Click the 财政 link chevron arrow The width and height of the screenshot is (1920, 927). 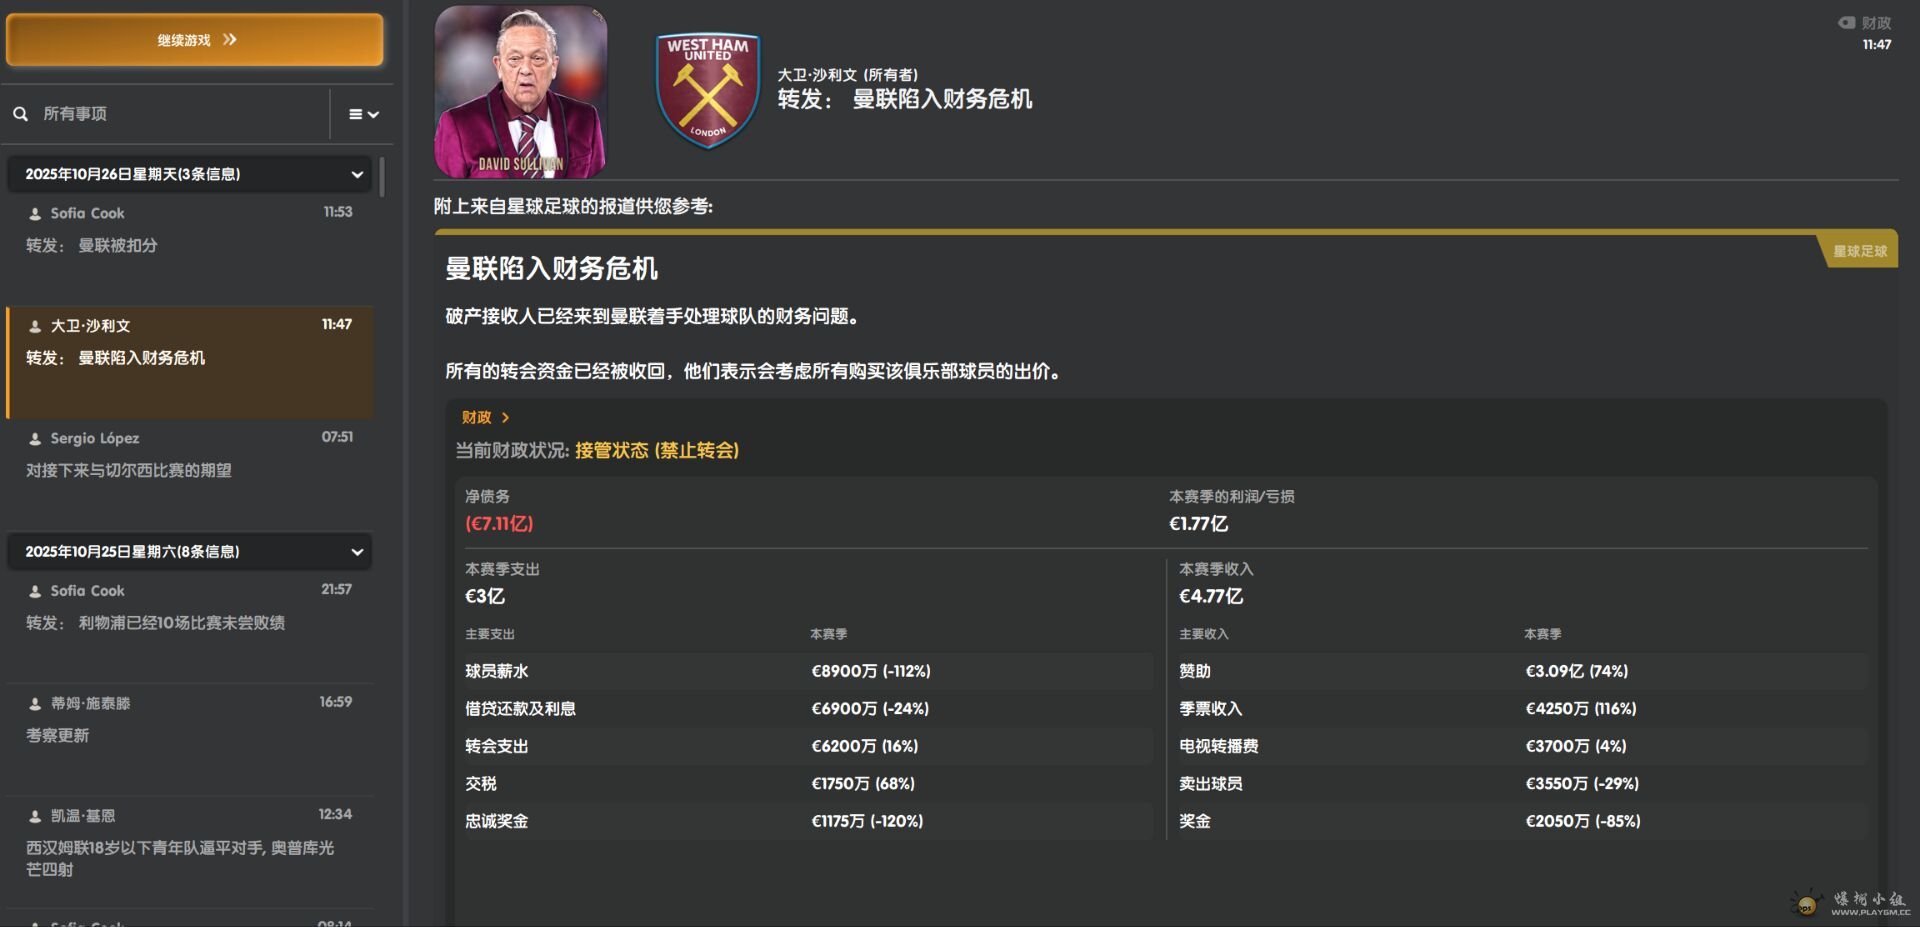coord(505,418)
